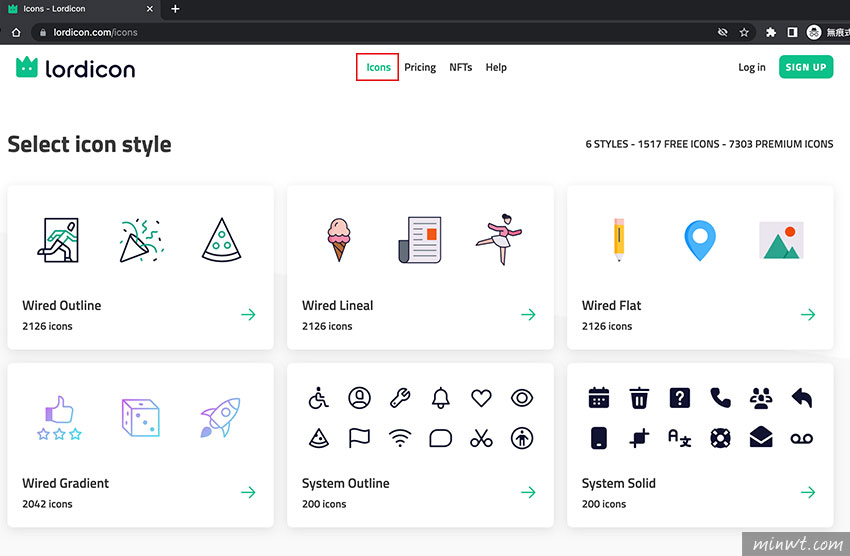
Task: Click the lordicon crown logo
Action: (27, 67)
